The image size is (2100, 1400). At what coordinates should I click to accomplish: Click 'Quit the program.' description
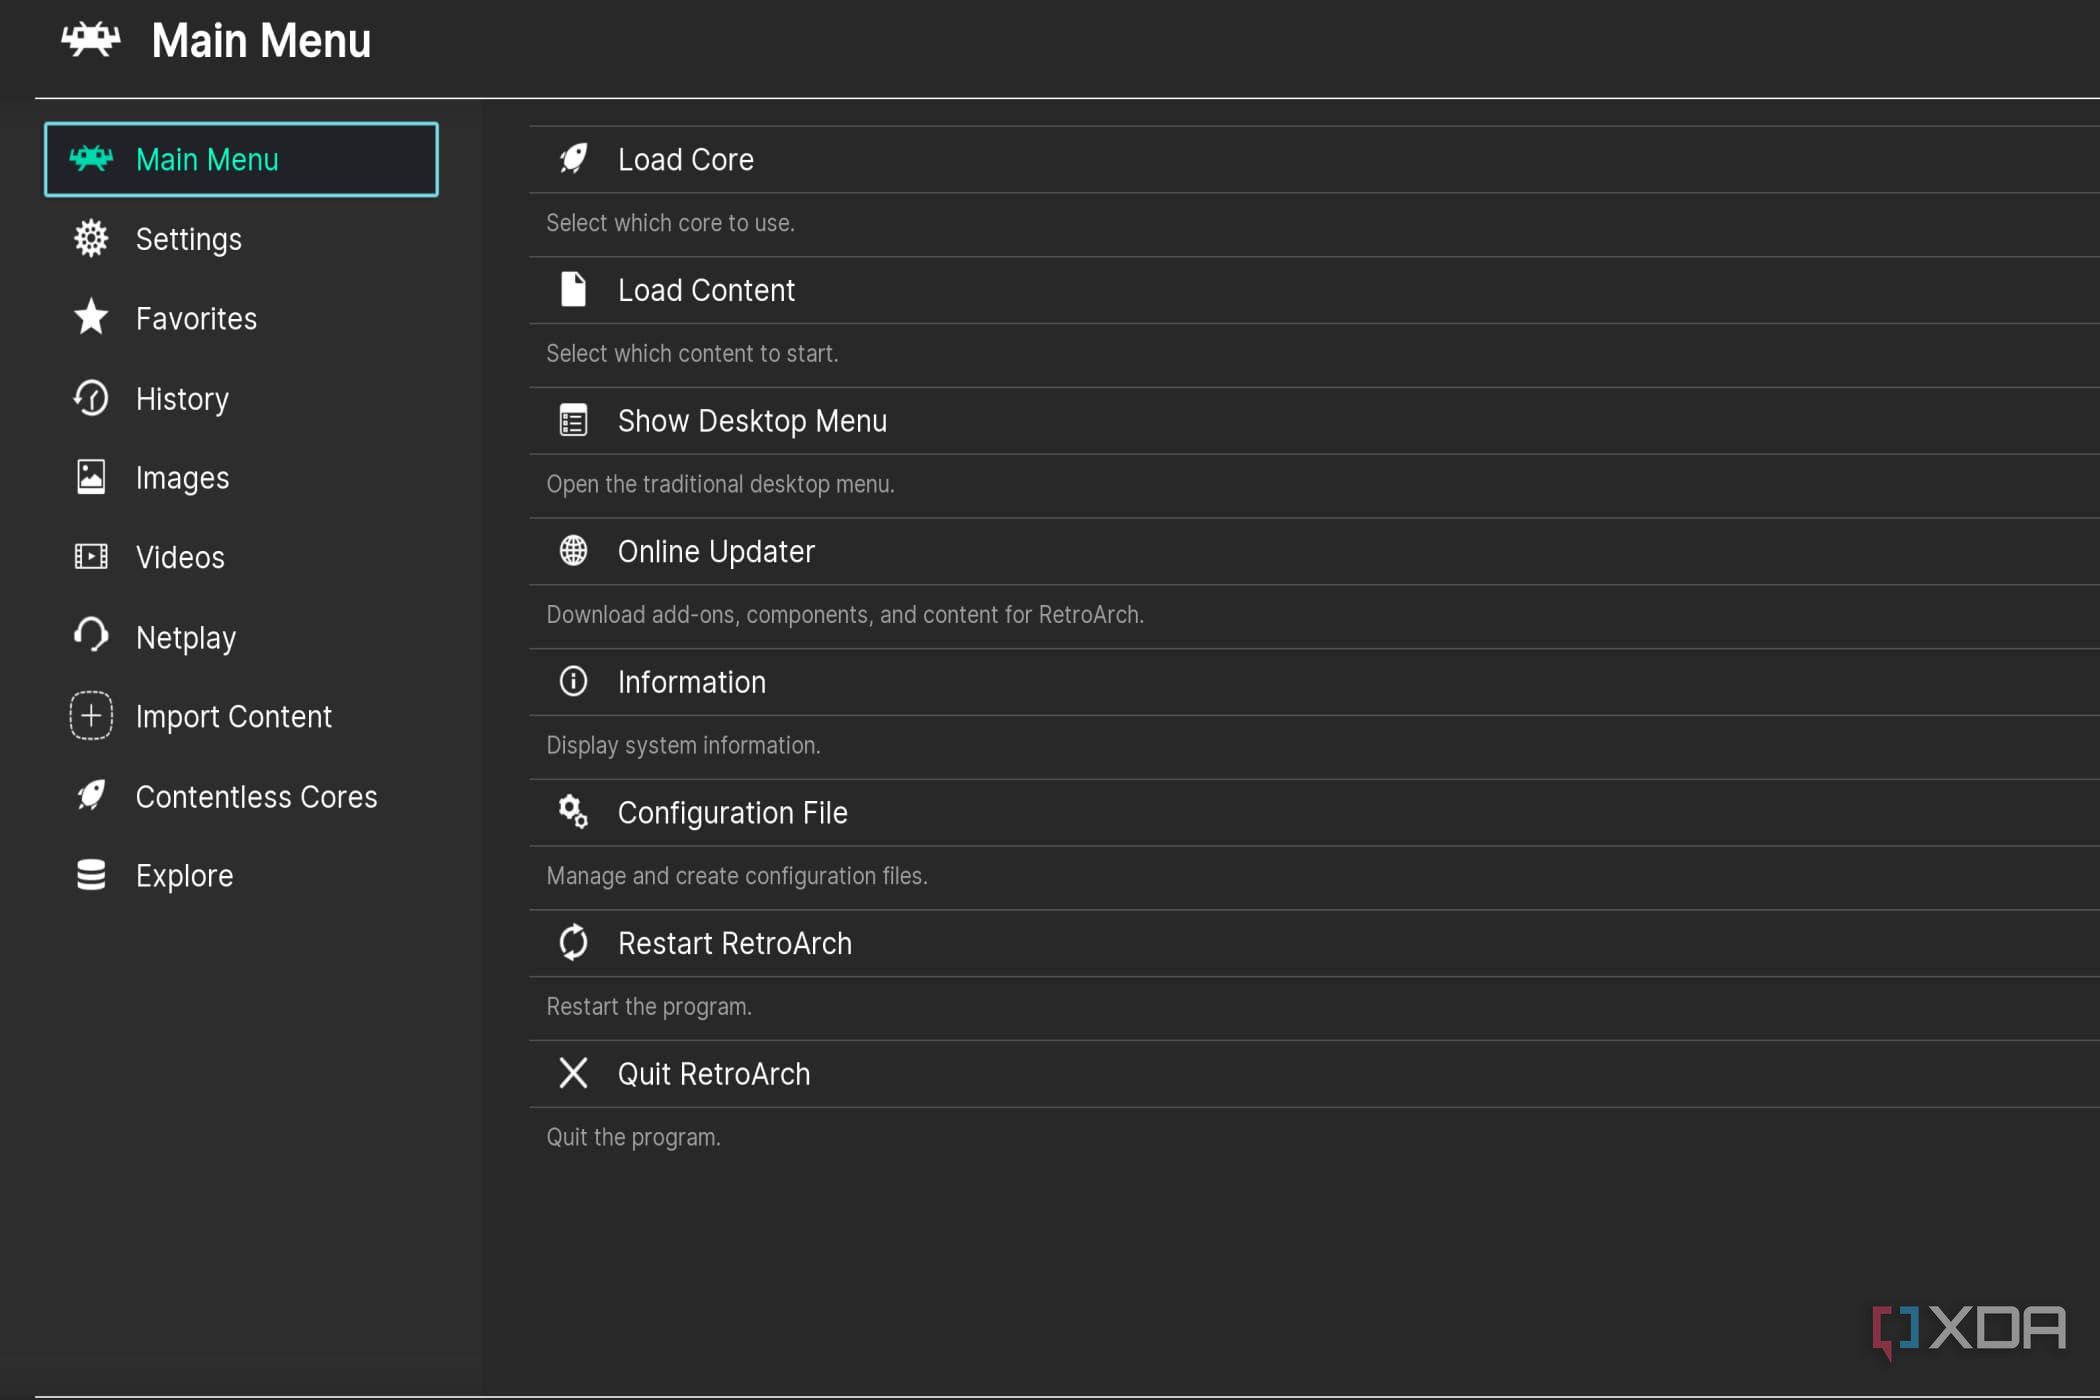coord(633,1138)
